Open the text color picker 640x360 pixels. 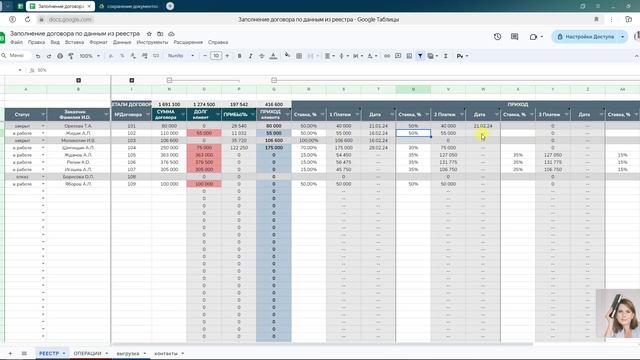pos(273,56)
